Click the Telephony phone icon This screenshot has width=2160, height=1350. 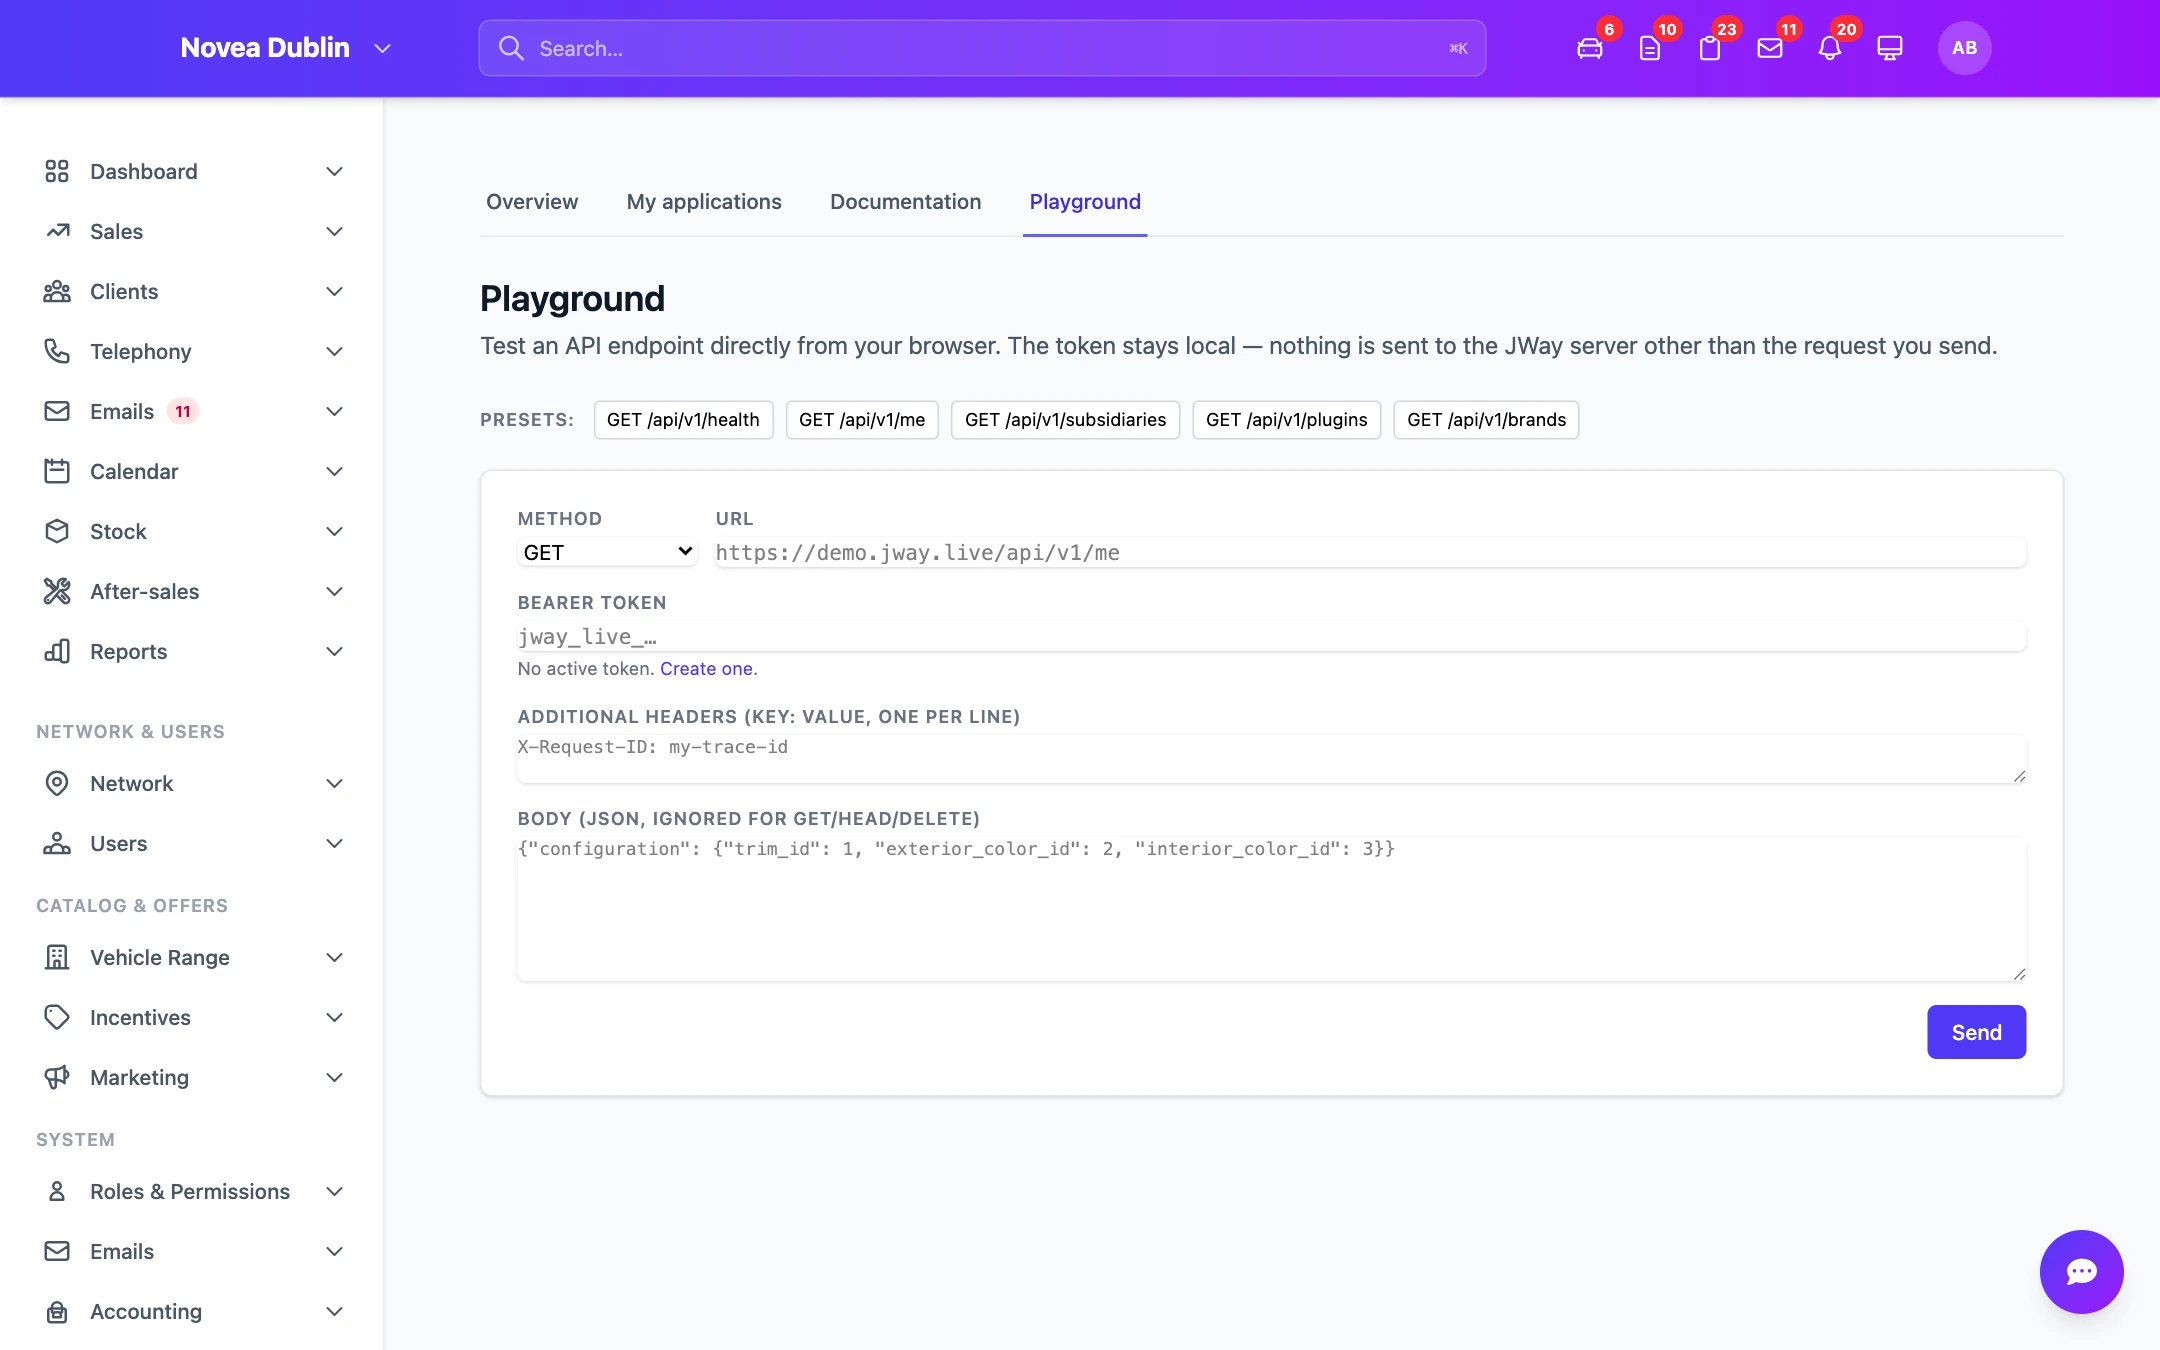(x=57, y=351)
